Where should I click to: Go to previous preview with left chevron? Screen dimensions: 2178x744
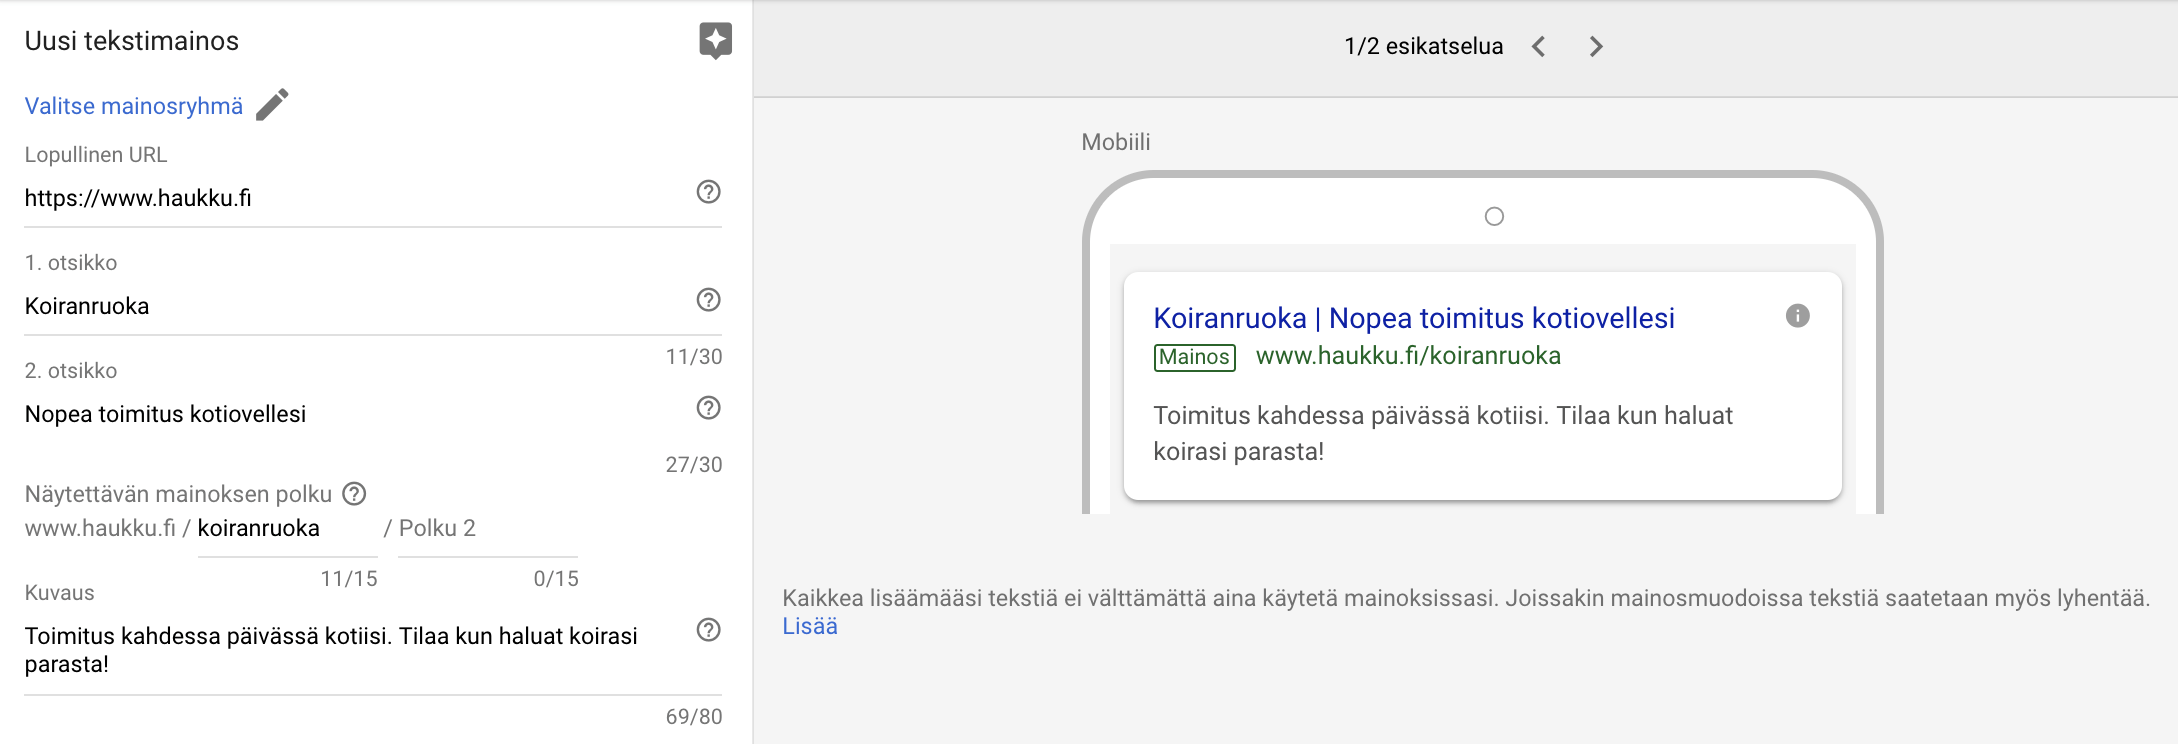1539,47
